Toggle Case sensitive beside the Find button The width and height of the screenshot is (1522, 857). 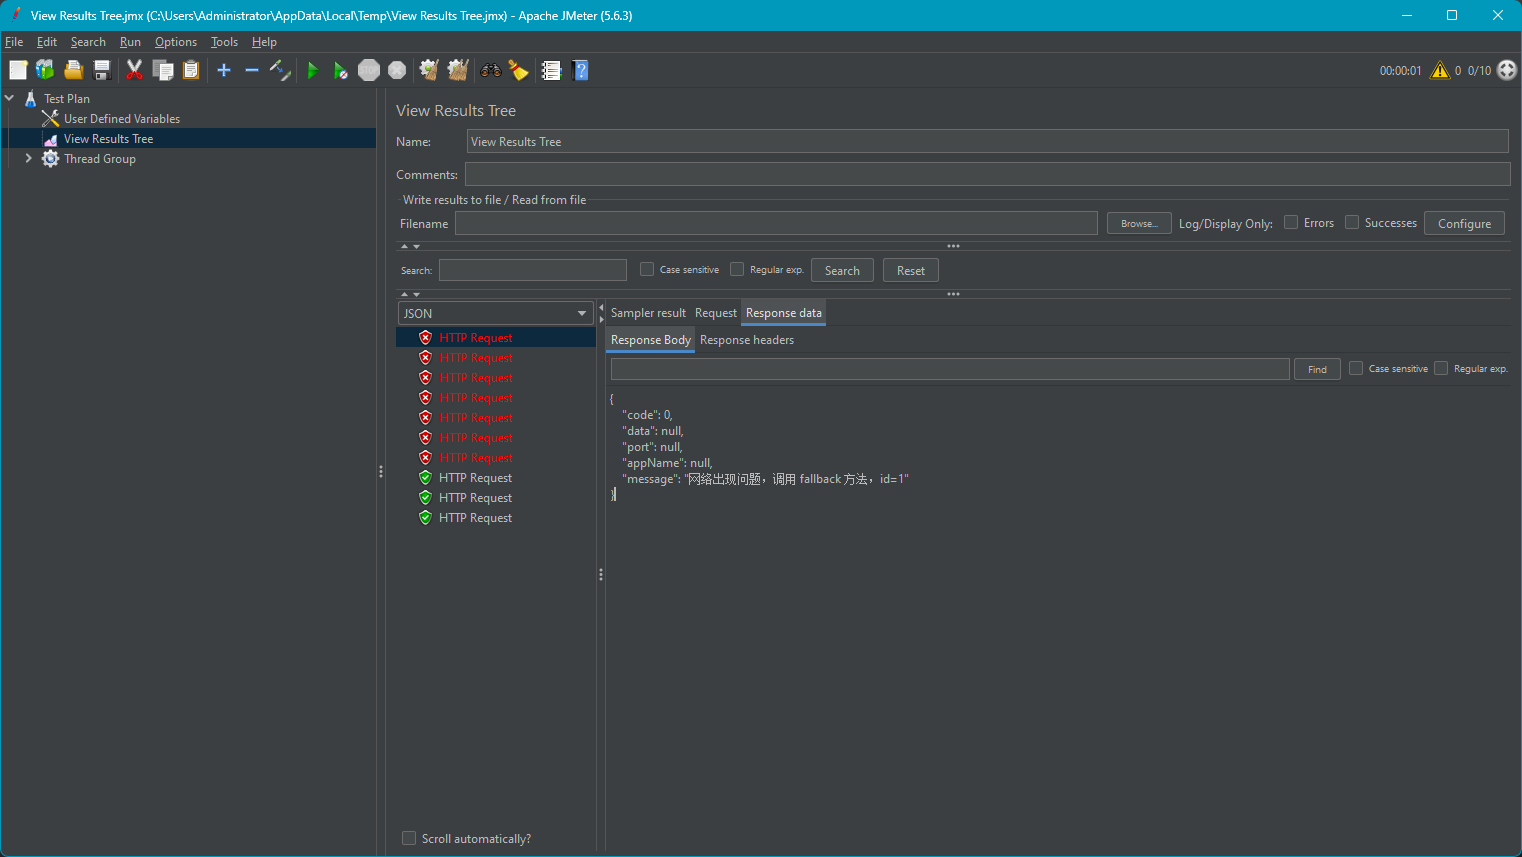[1356, 368]
